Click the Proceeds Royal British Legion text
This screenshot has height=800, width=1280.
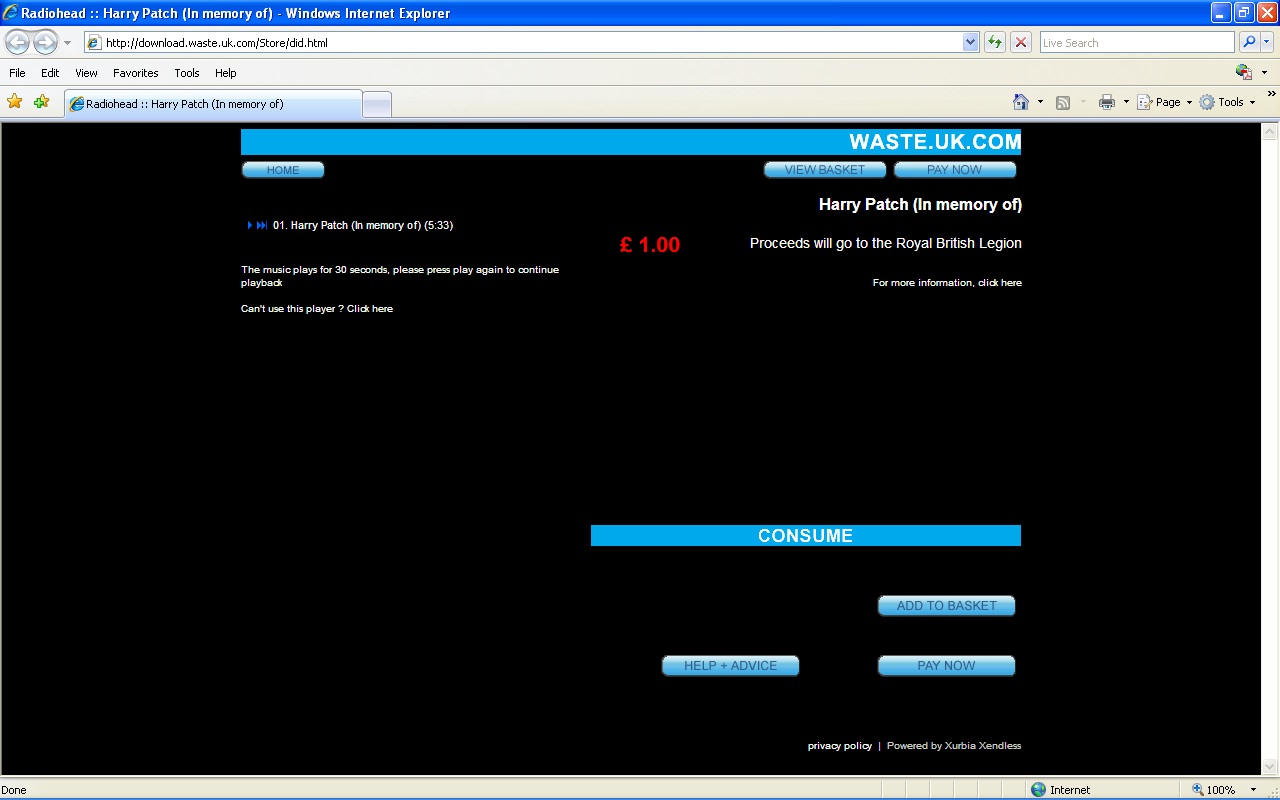pyautogui.click(x=886, y=243)
